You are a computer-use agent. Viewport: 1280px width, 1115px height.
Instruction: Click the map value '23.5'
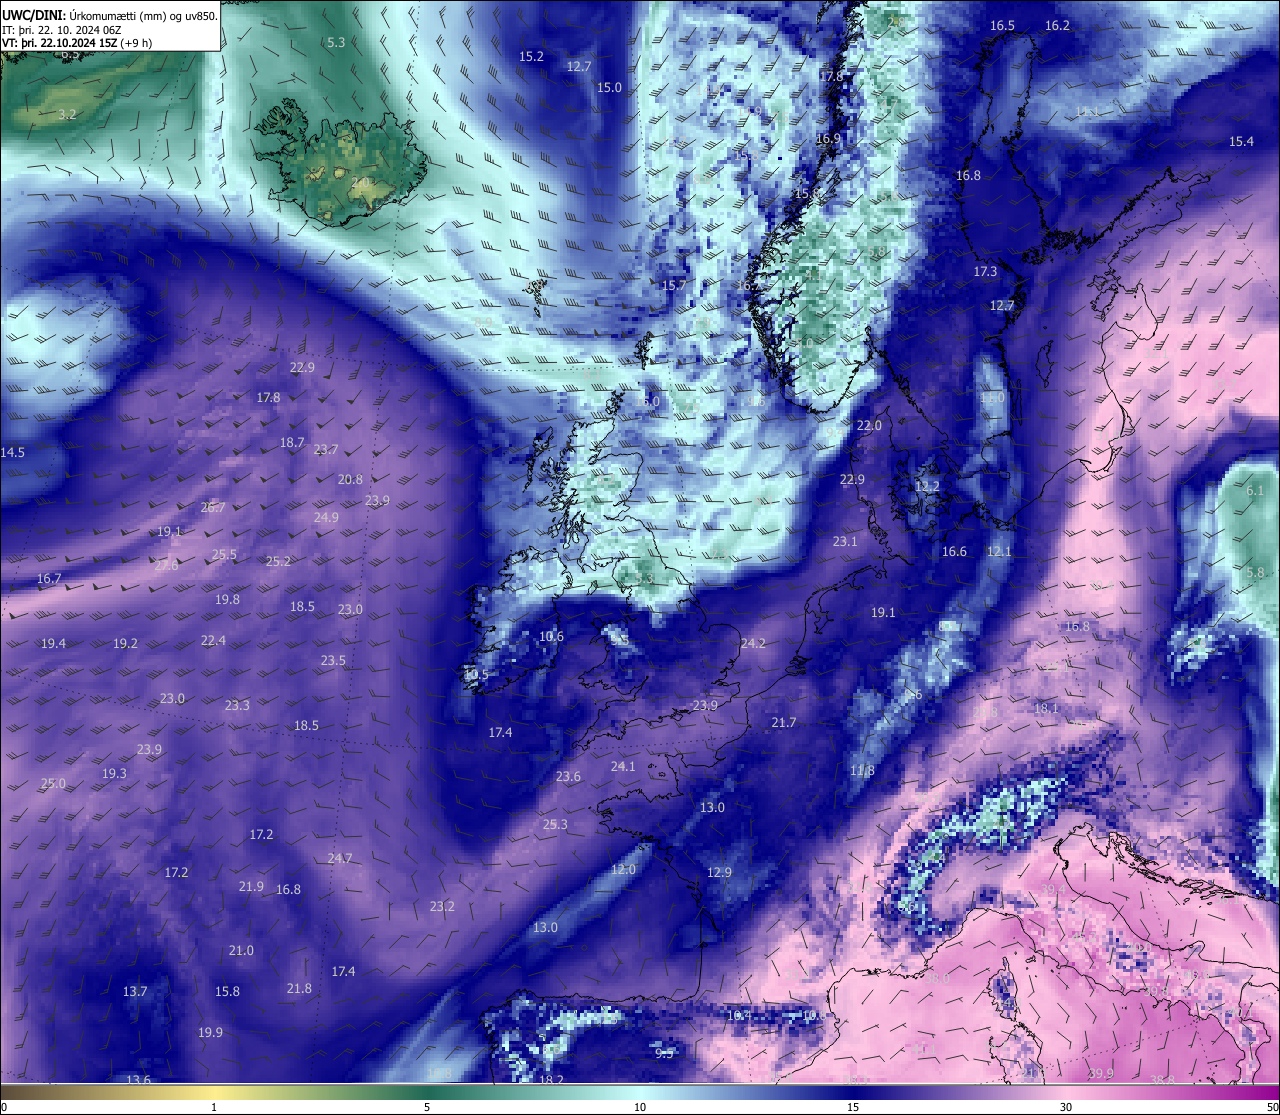(333, 660)
